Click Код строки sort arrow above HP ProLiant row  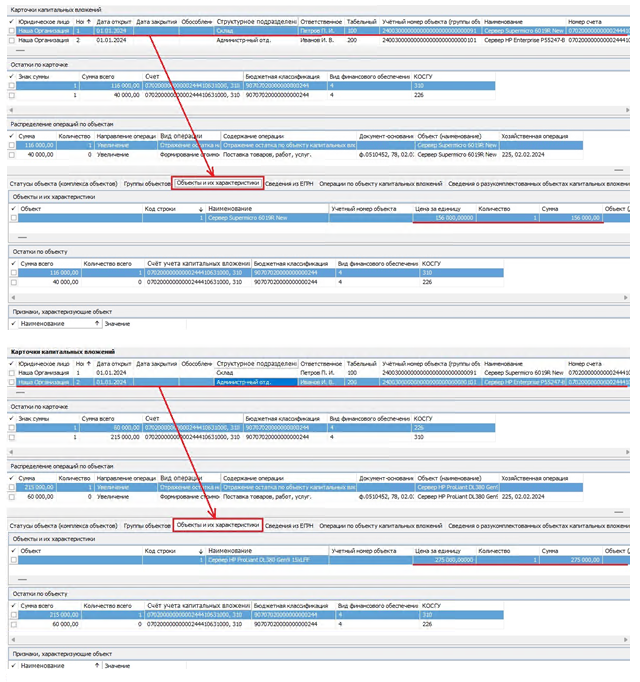(200, 550)
